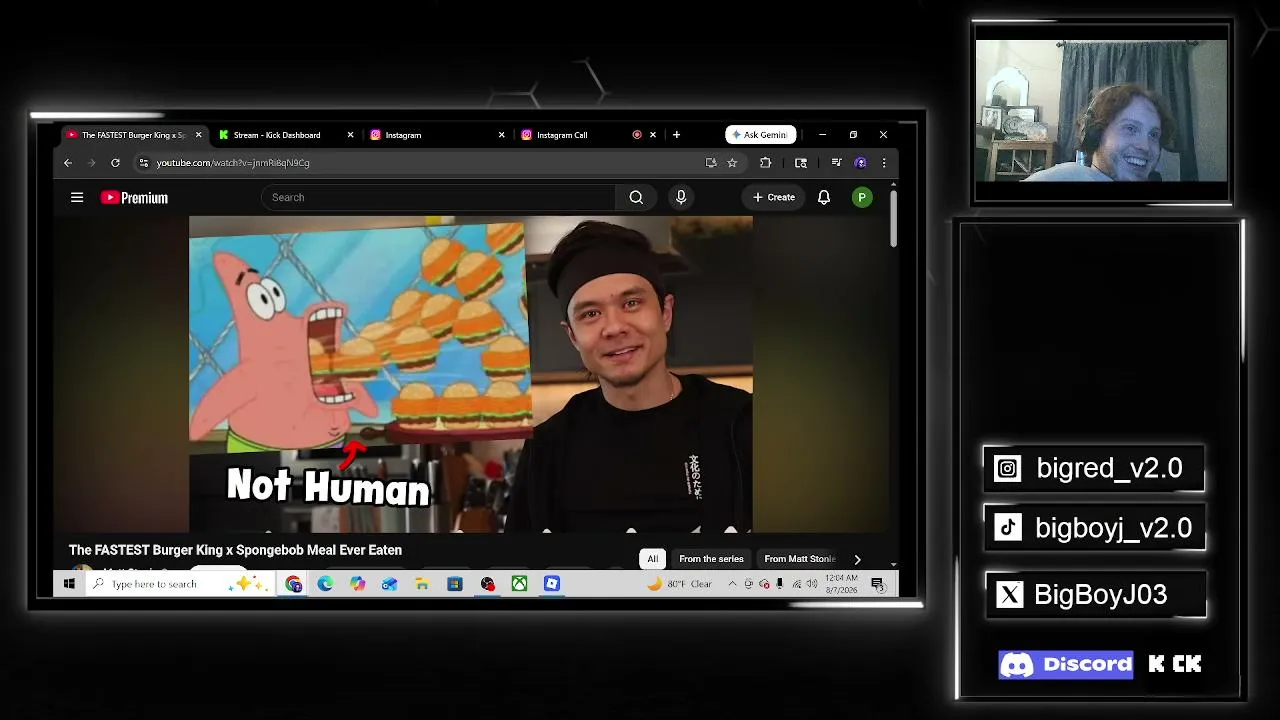Open the Xbox app in the taskbar

click(519, 584)
